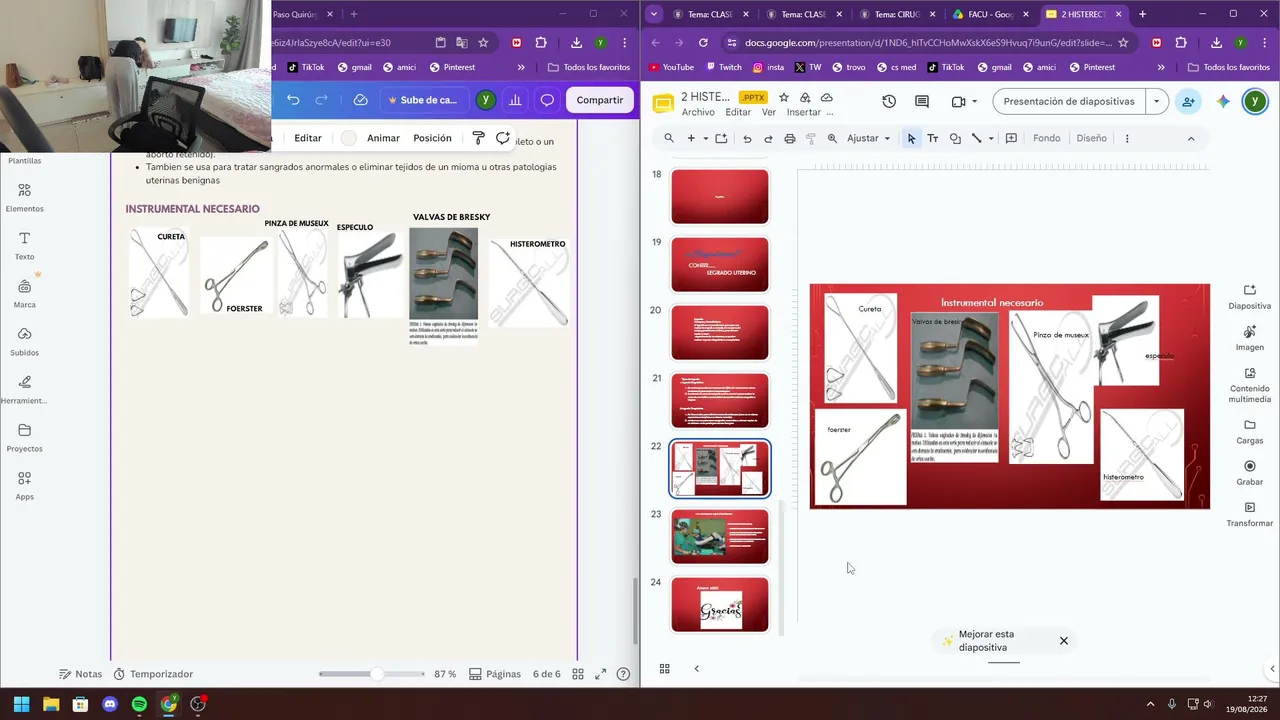Viewport: 1280px width, 720px height.
Task: Open the Insertar menu in Slides
Action: coord(804,112)
